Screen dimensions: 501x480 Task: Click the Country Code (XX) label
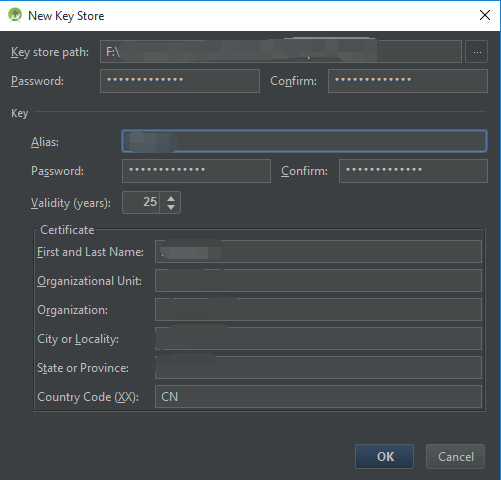pos(88,397)
